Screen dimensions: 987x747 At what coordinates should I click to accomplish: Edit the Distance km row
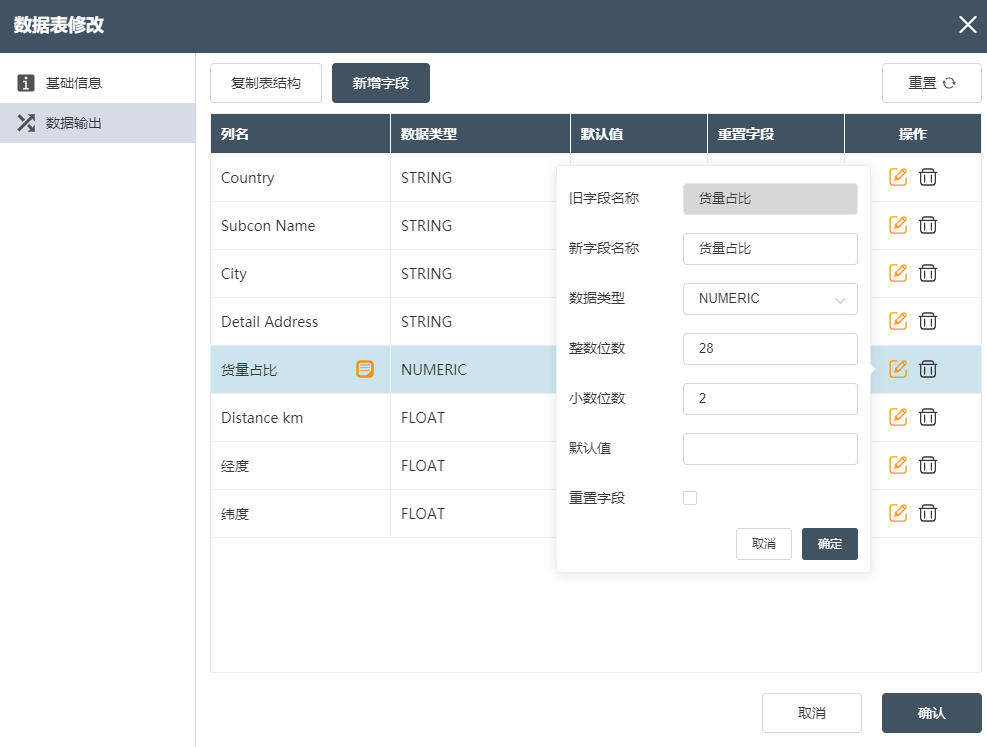point(898,417)
